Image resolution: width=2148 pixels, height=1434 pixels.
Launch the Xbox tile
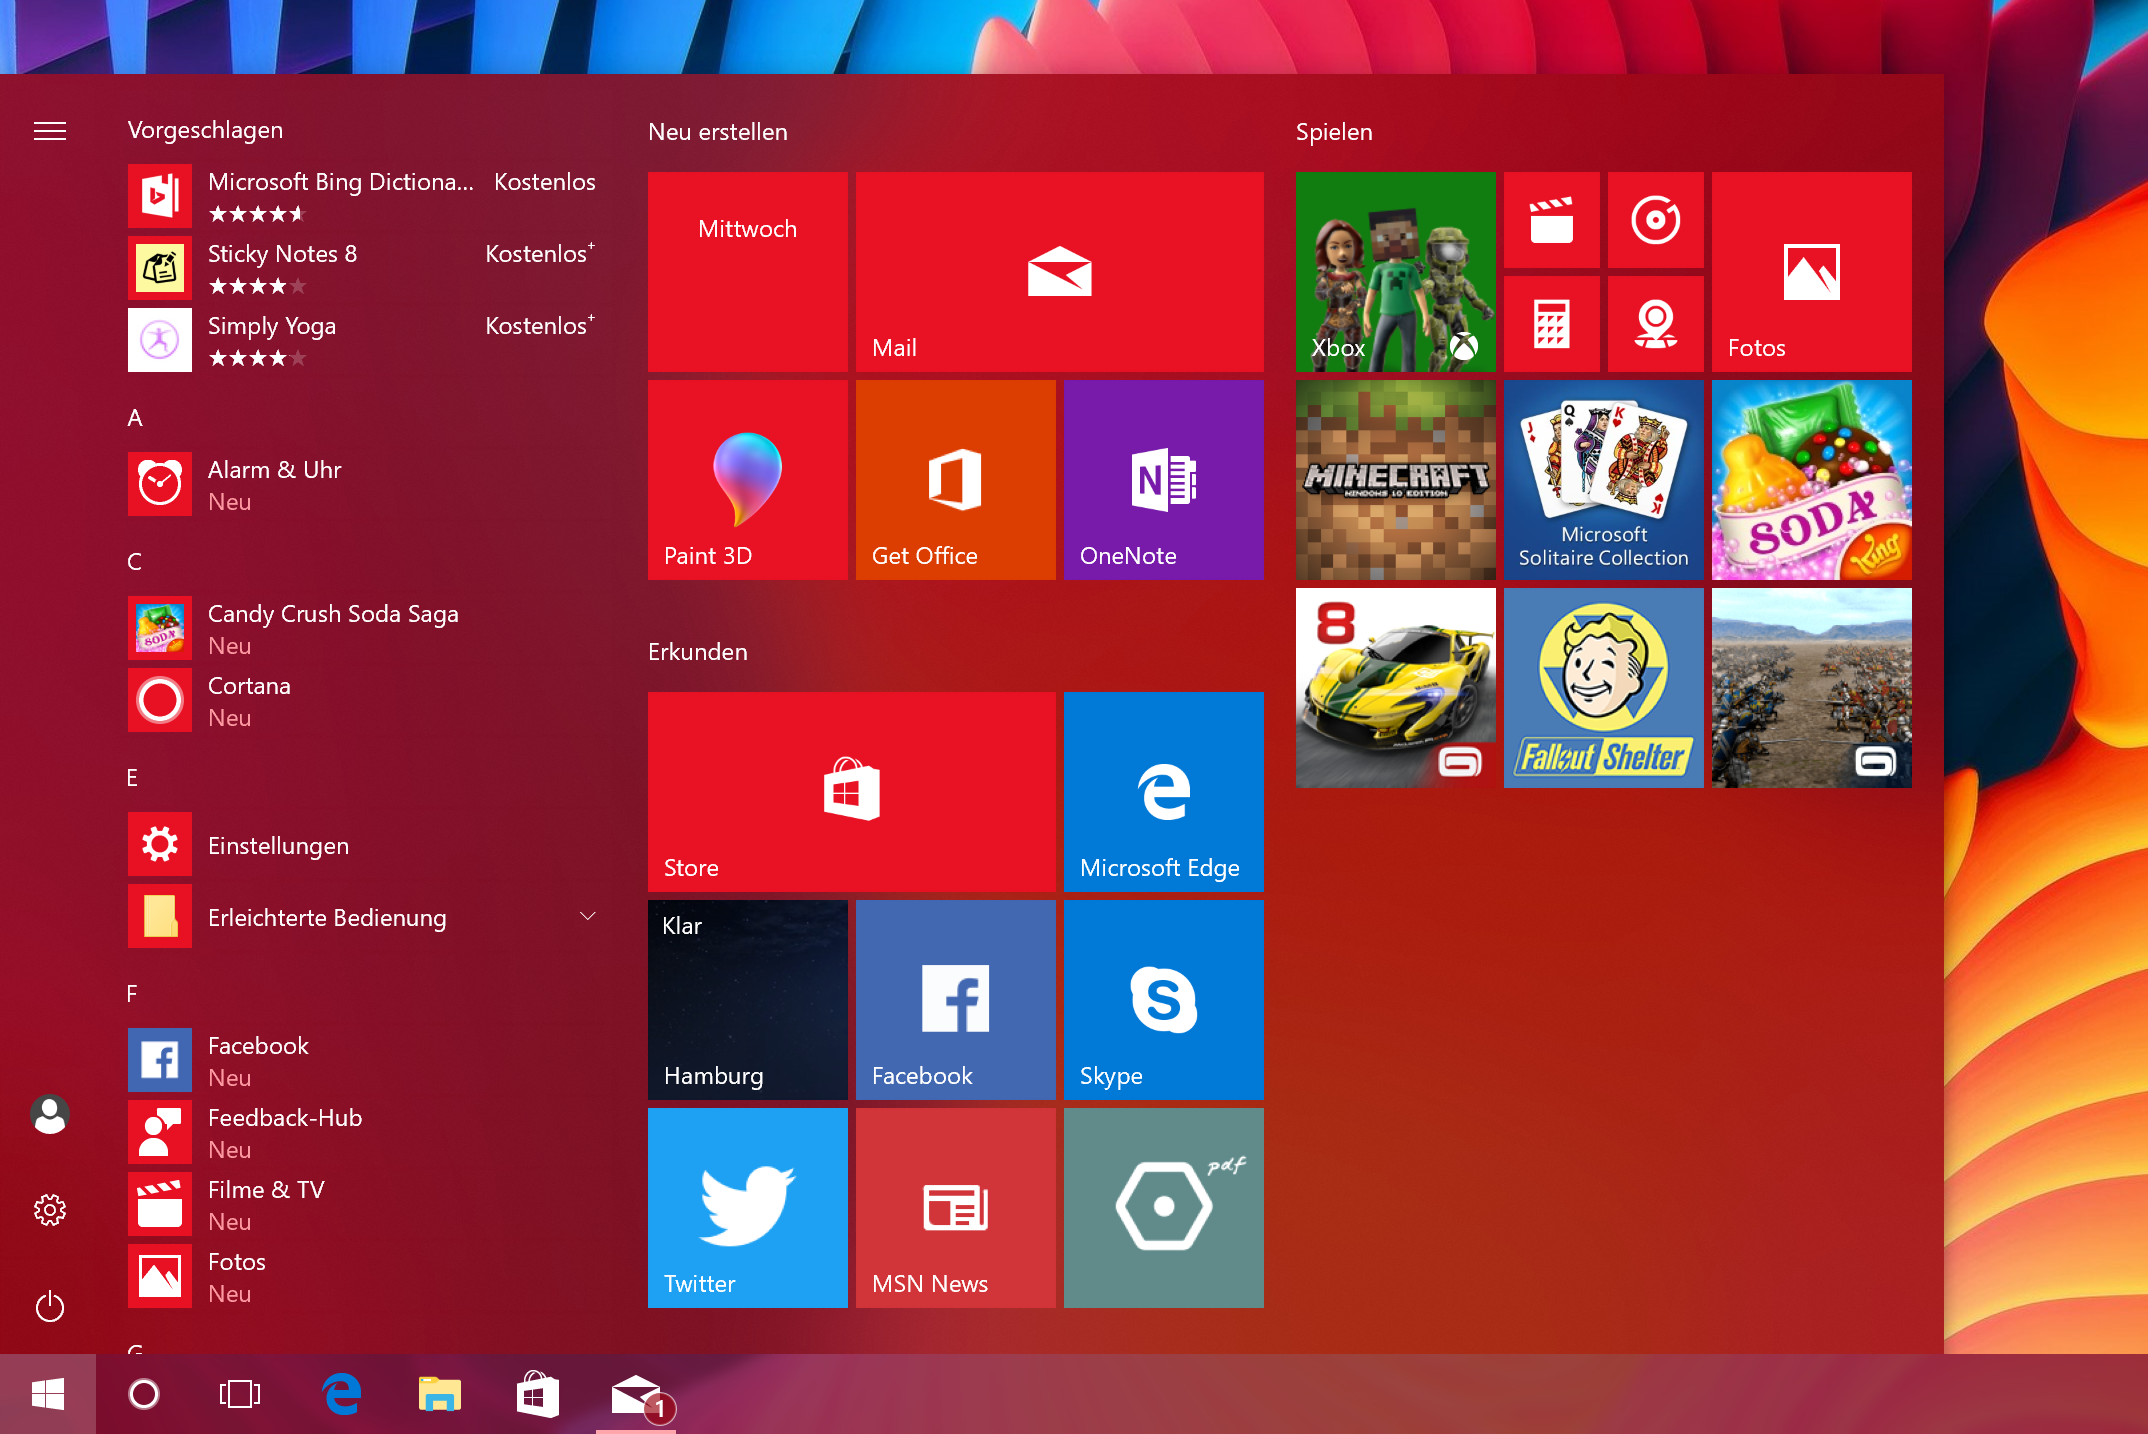[1396, 272]
